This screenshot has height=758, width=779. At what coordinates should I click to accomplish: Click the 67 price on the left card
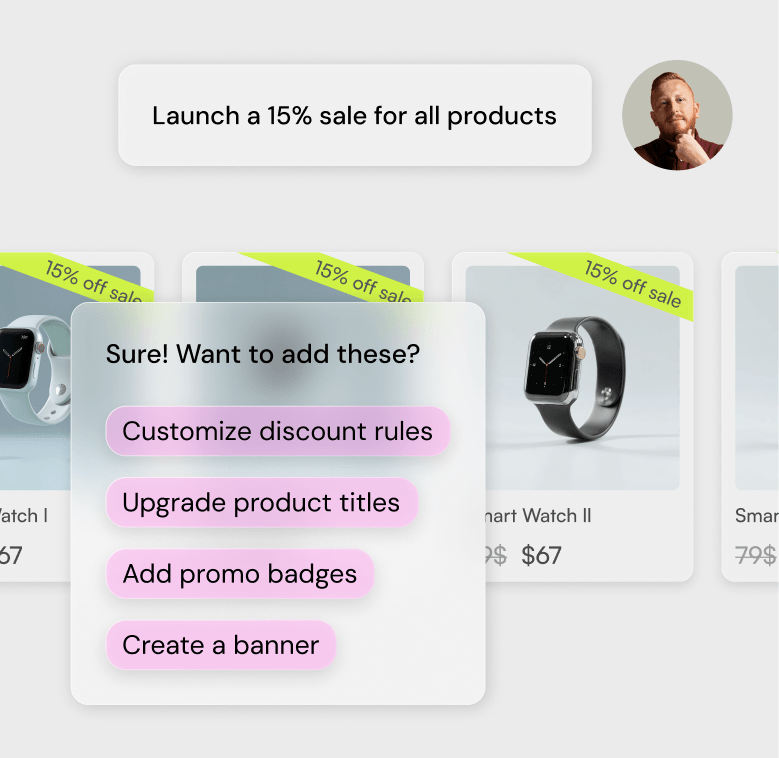[10, 555]
